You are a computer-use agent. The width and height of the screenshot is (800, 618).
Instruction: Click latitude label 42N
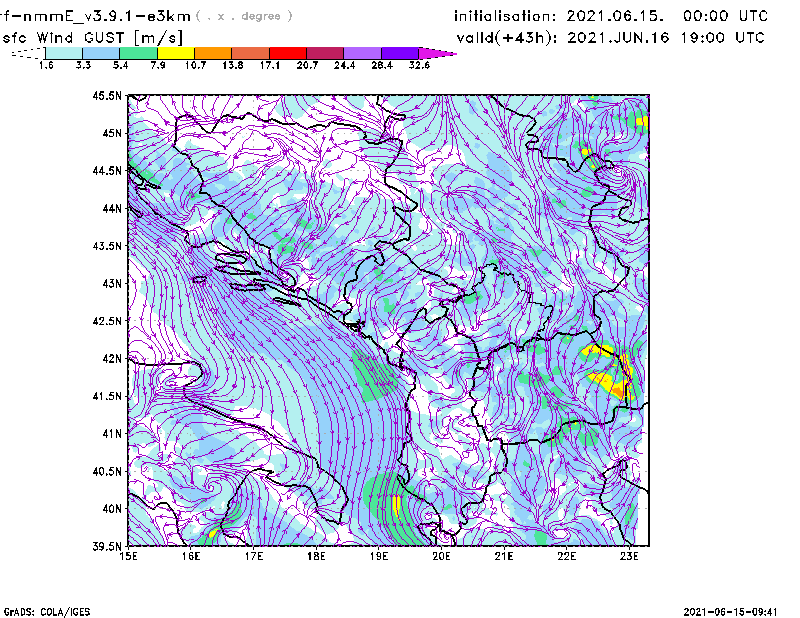pyautogui.click(x=112, y=359)
